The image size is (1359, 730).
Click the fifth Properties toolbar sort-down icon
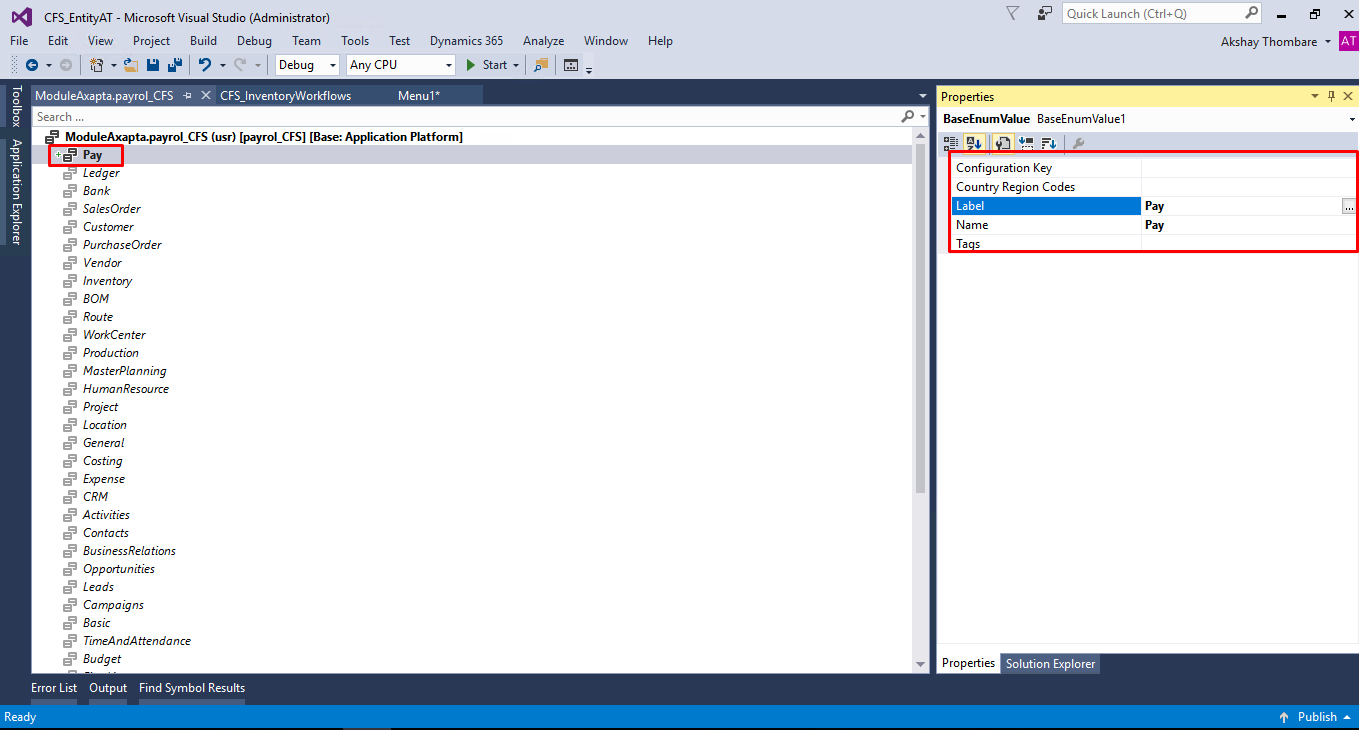click(x=1049, y=143)
